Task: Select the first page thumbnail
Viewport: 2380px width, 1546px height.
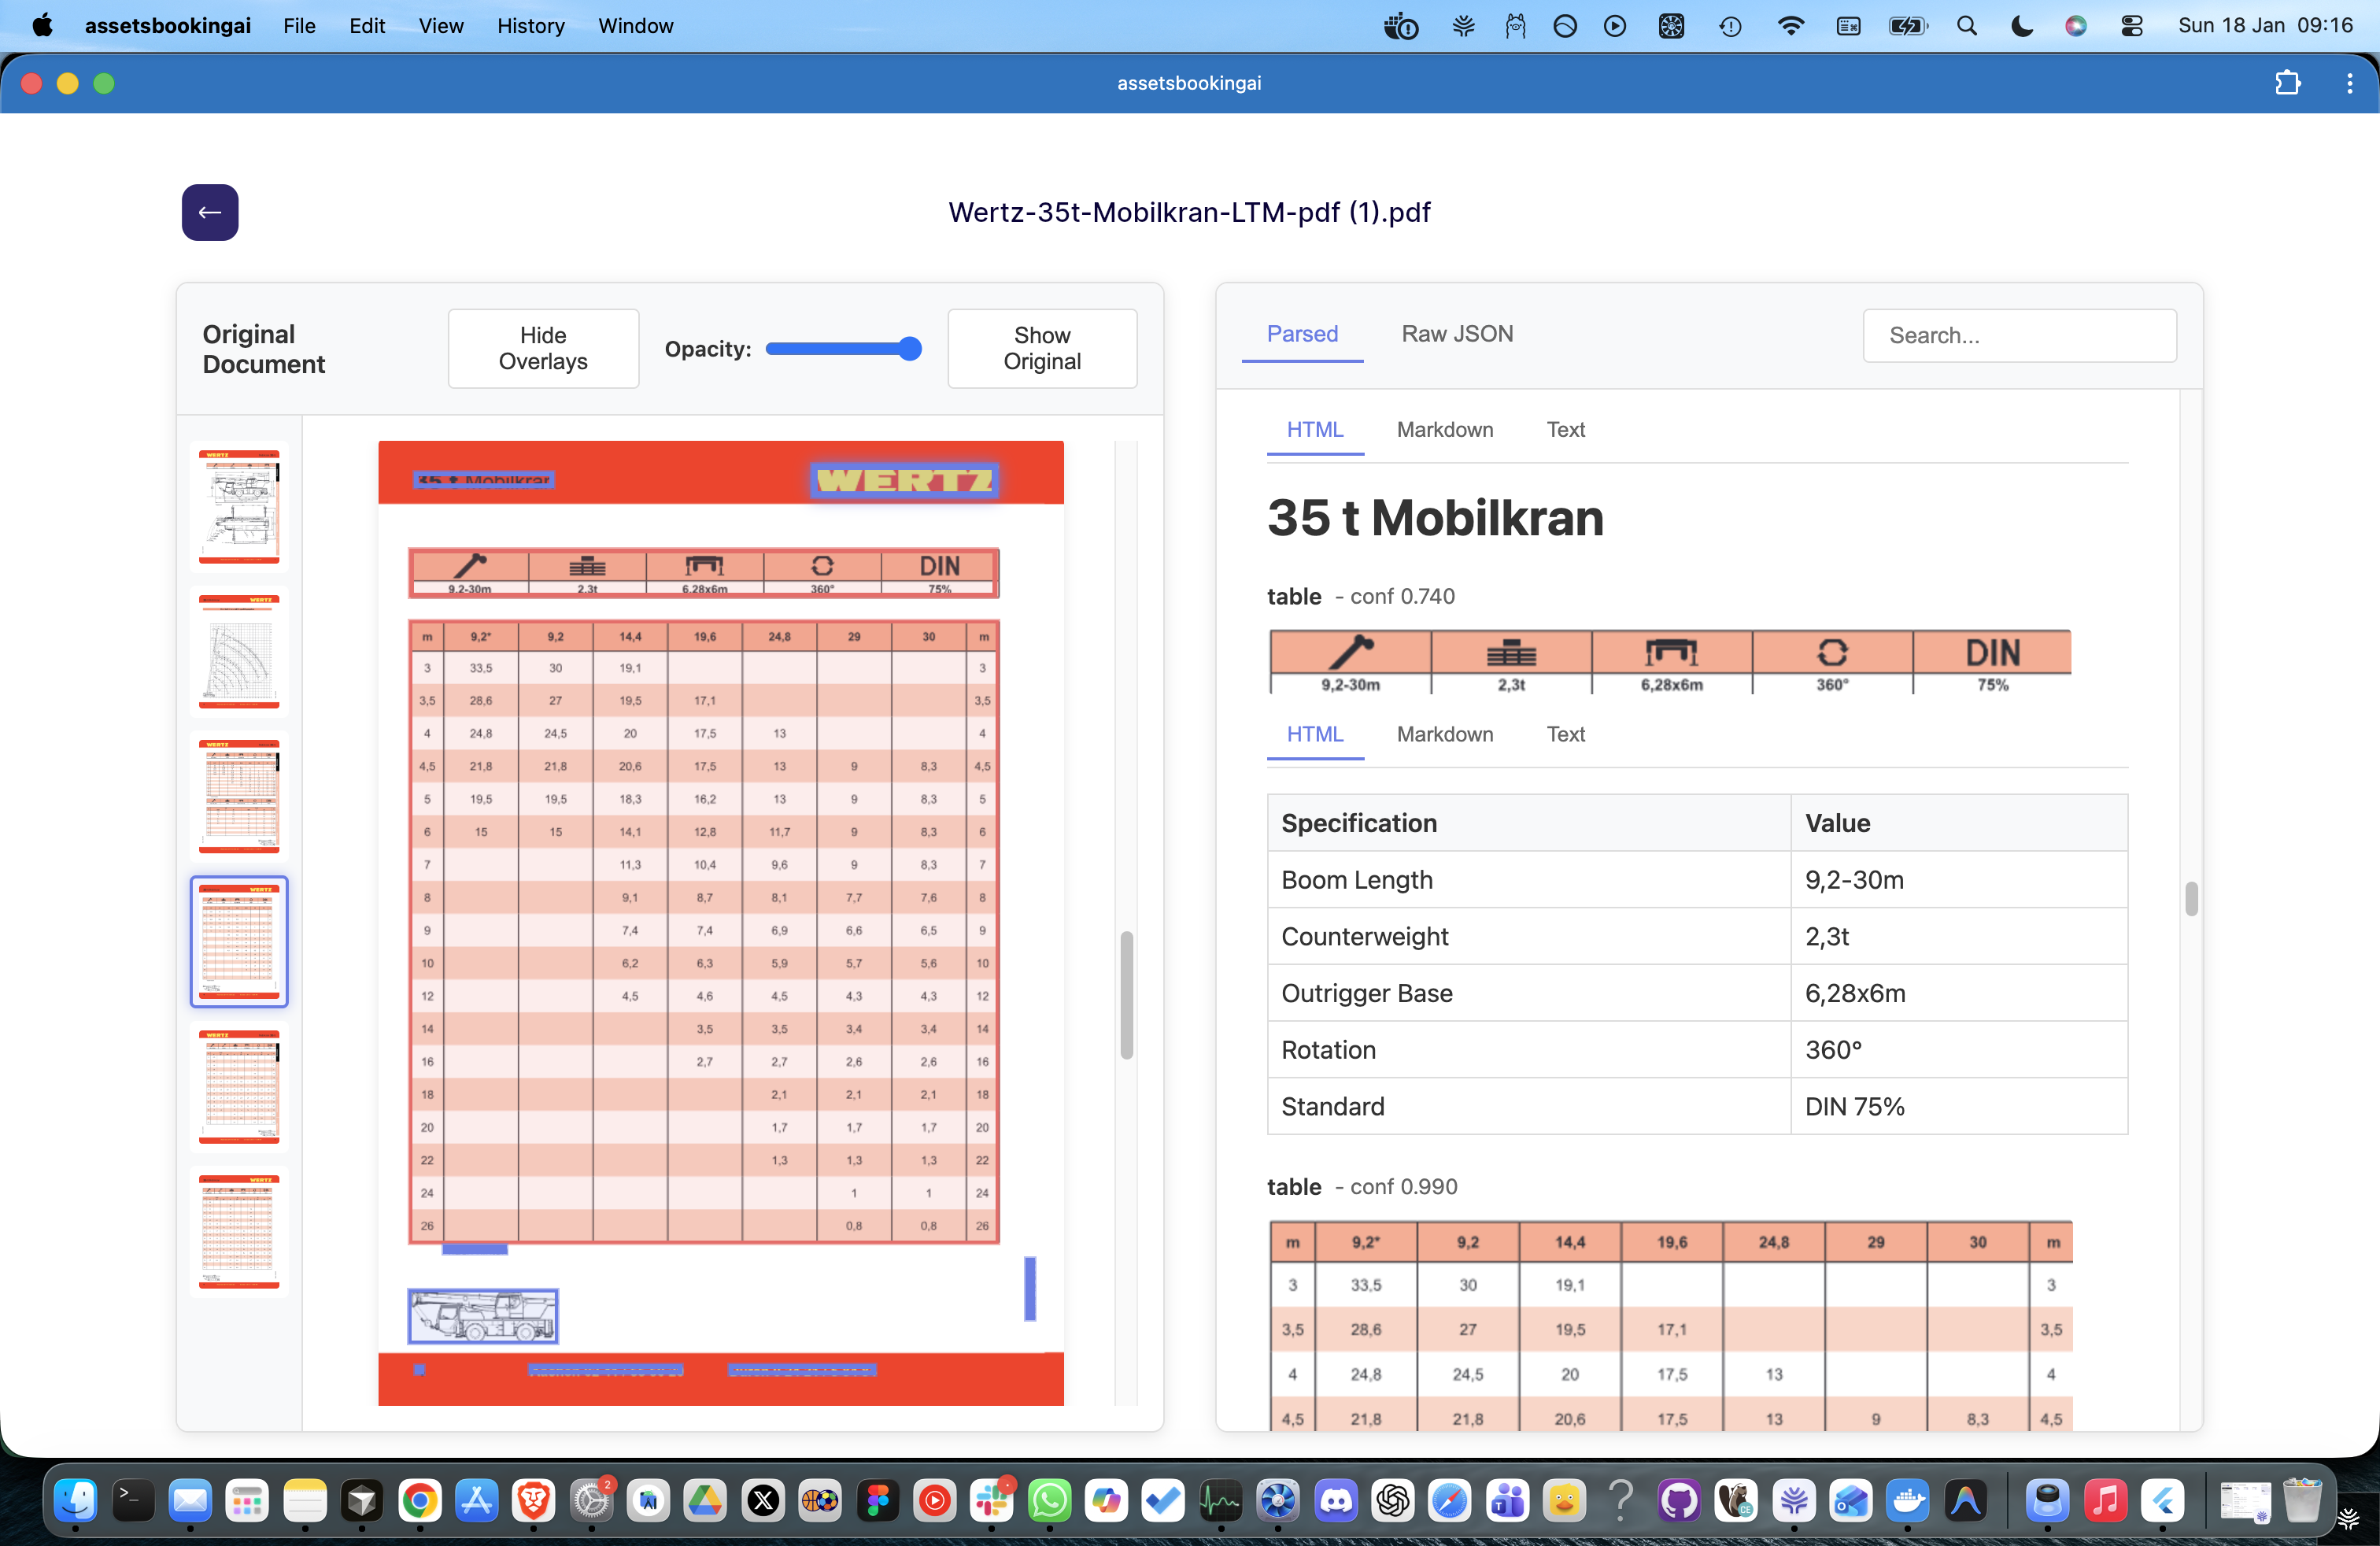Action: pos(239,506)
